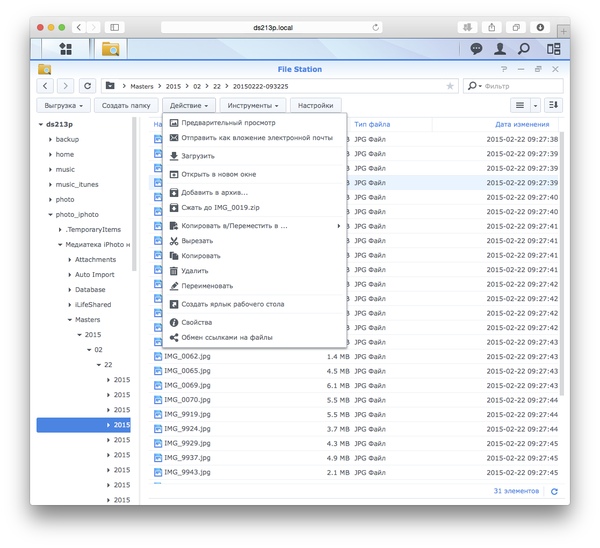Click the 20150222-093225 breadcrumb

tap(261, 86)
